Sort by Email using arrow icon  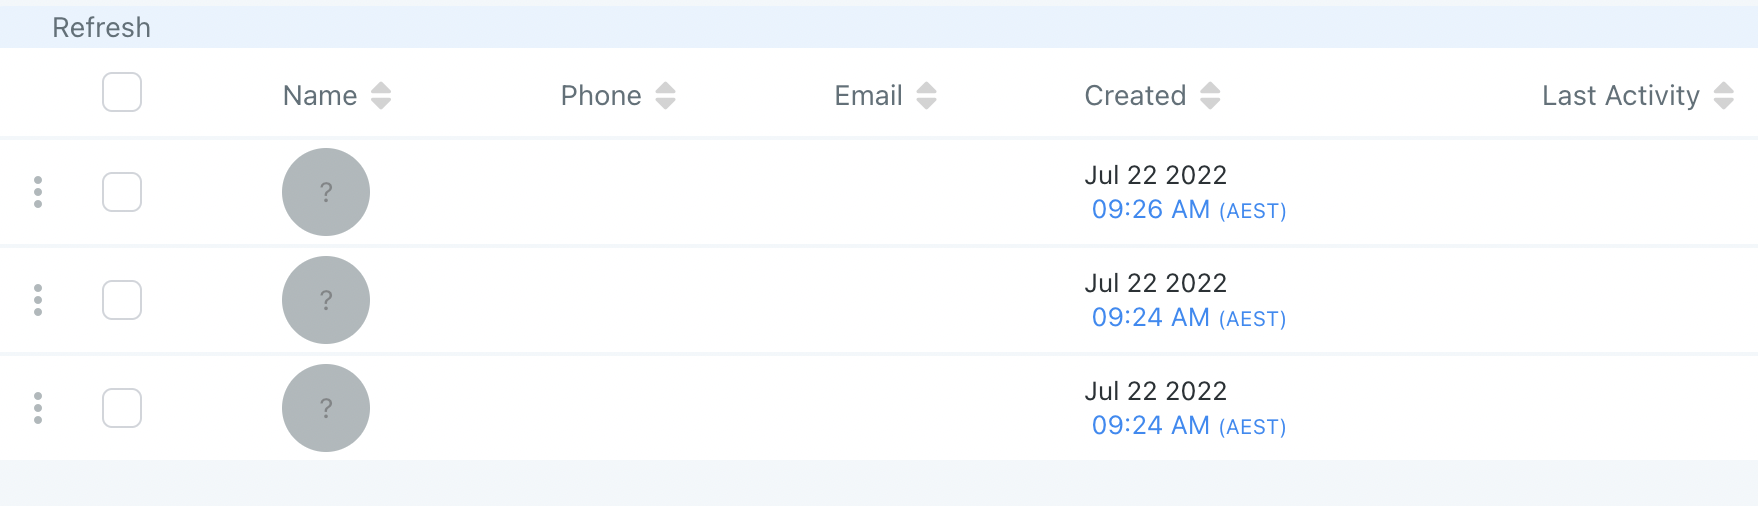[927, 96]
